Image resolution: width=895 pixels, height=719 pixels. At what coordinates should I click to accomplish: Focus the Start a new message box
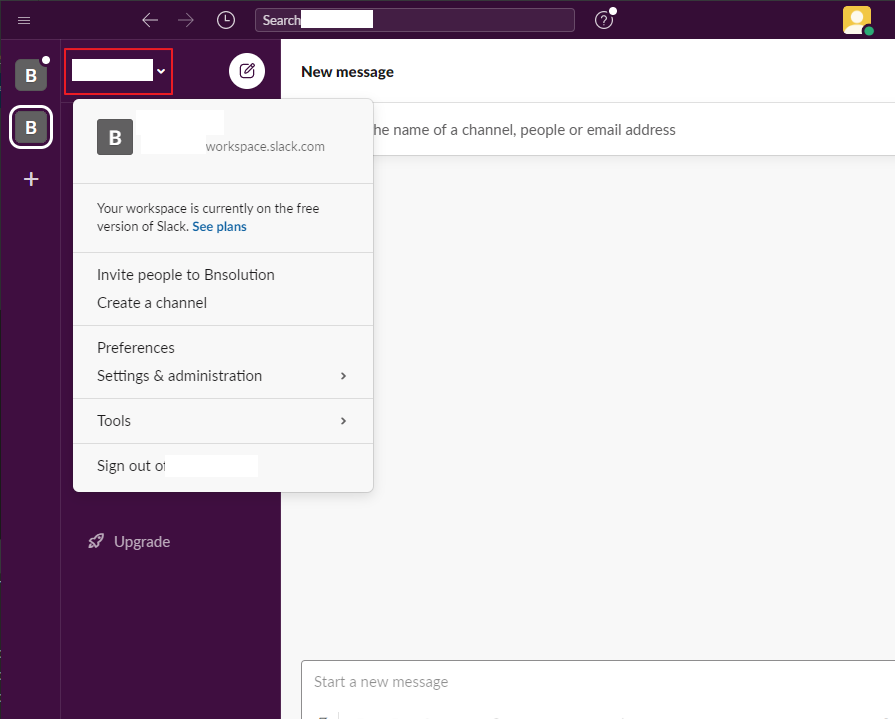point(598,682)
